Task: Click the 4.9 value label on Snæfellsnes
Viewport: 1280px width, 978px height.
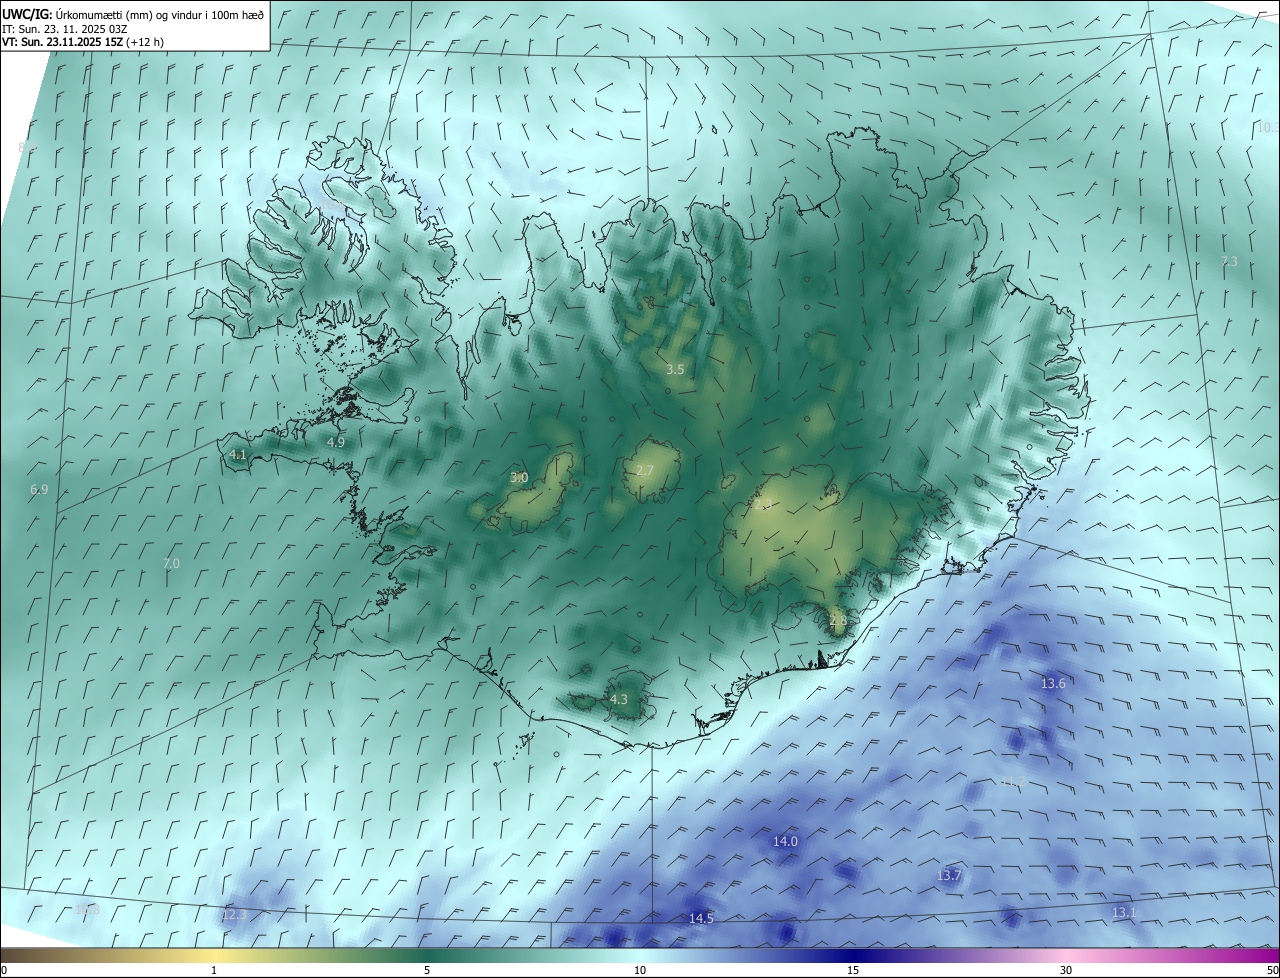Action: pos(336,442)
